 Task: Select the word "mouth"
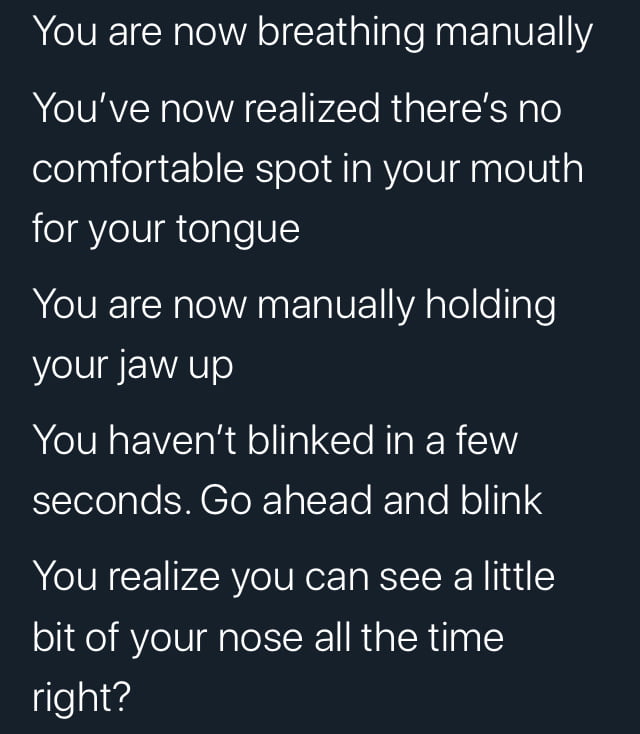pyautogui.click(x=527, y=168)
